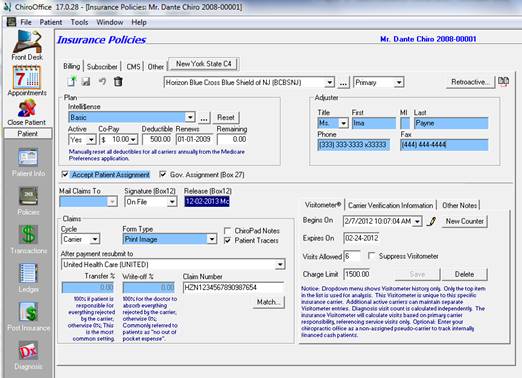Open the Help menu

click(139, 22)
